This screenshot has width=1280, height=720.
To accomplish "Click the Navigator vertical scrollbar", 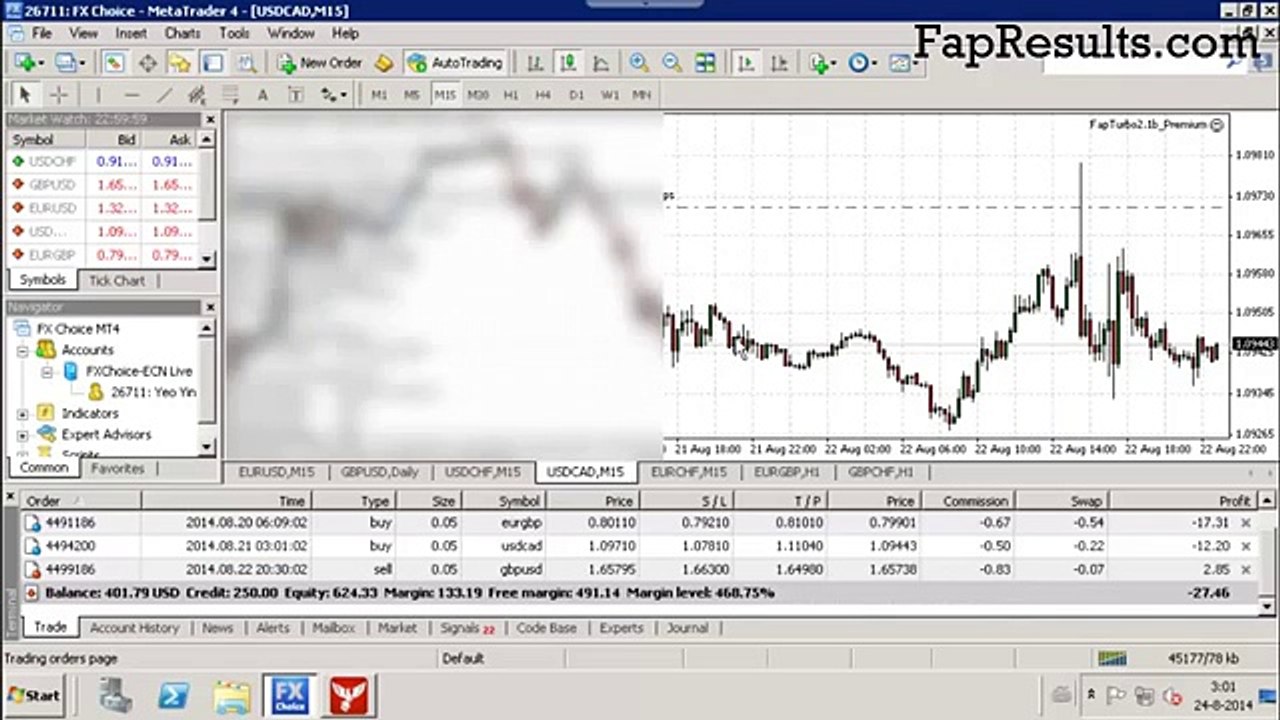I will click(208, 387).
